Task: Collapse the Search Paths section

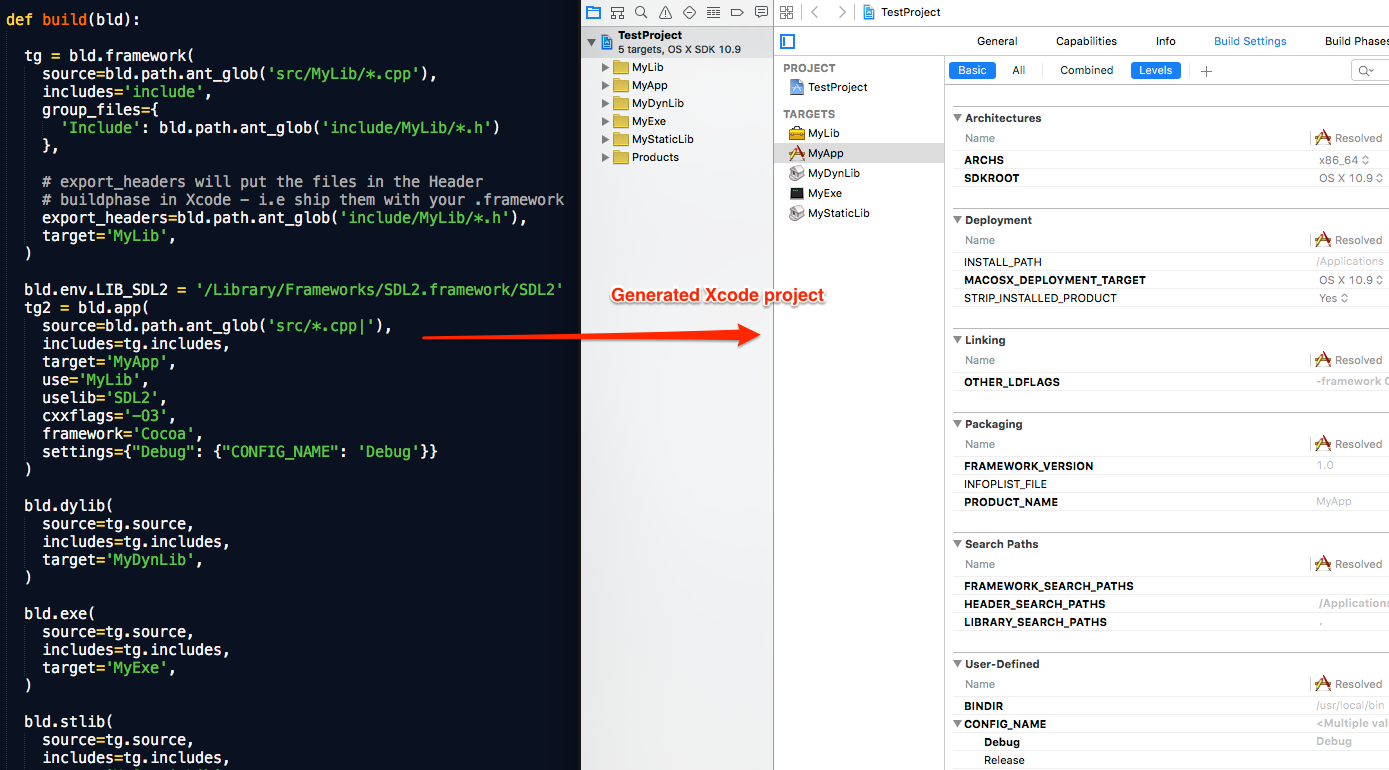Action: point(957,544)
